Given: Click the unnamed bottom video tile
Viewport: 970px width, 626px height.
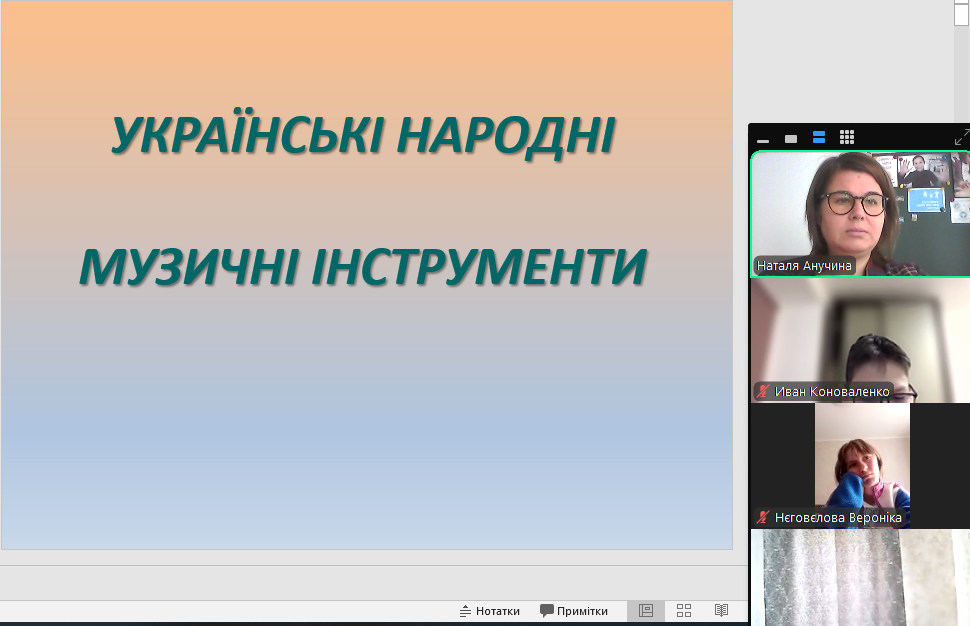Looking at the screenshot, I should tap(861, 578).
